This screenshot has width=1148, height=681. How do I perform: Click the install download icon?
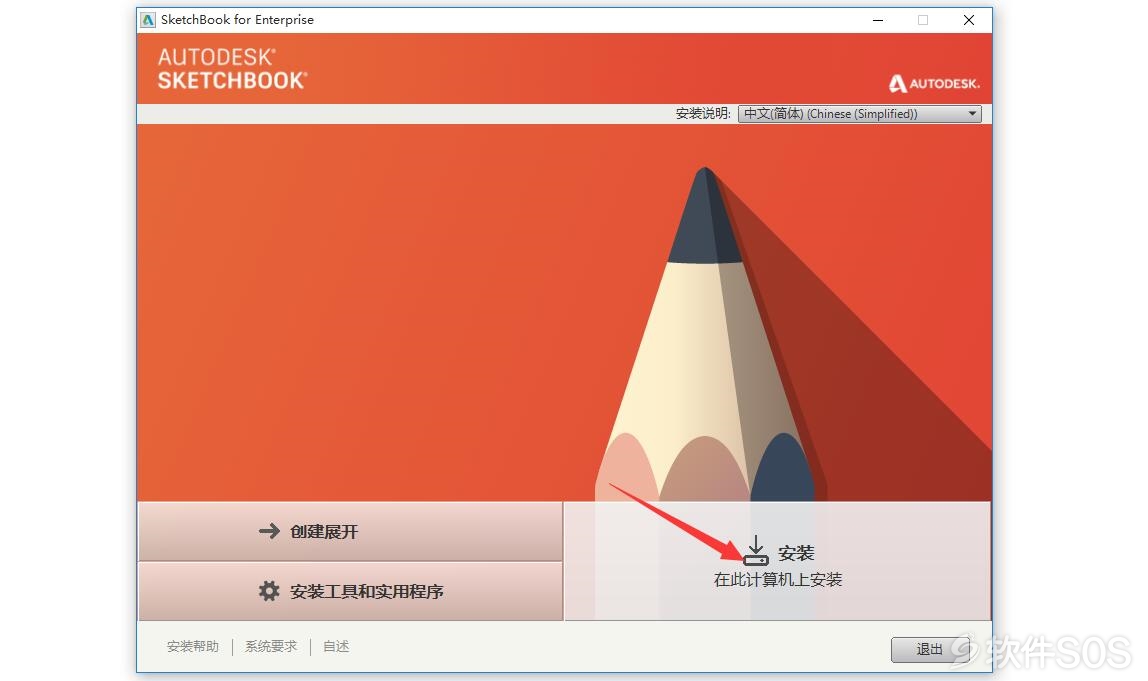pyautogui.click(x=756, y=551)
